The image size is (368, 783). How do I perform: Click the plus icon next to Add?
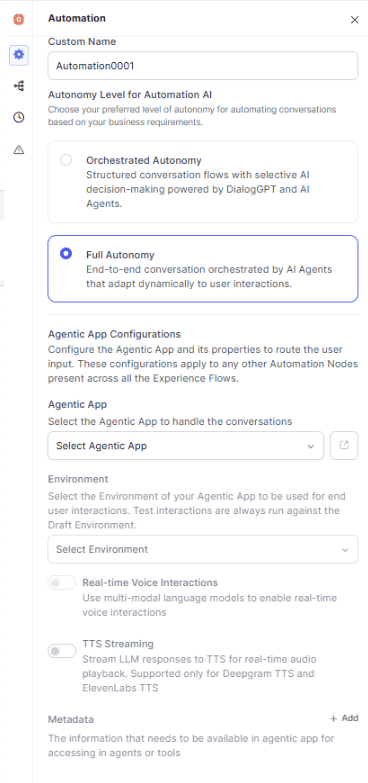334,719
